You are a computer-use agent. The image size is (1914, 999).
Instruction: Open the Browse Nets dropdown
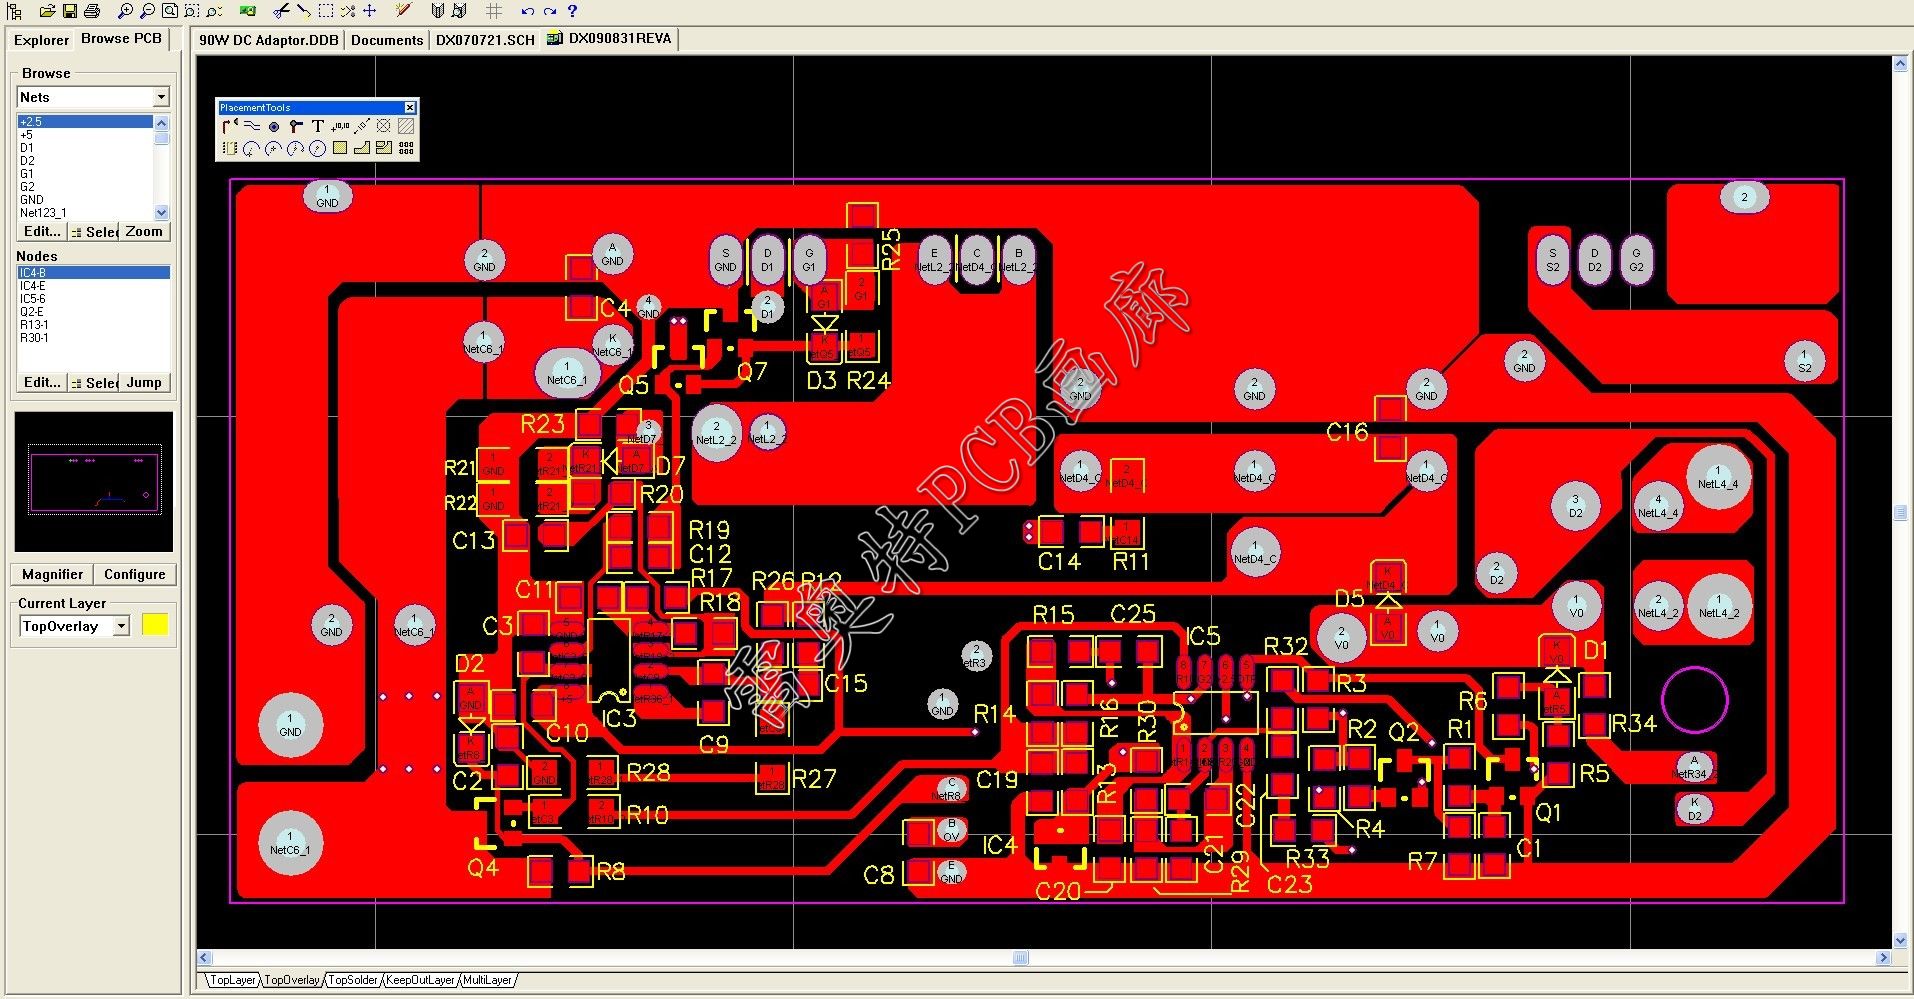[x=161, y=97]
